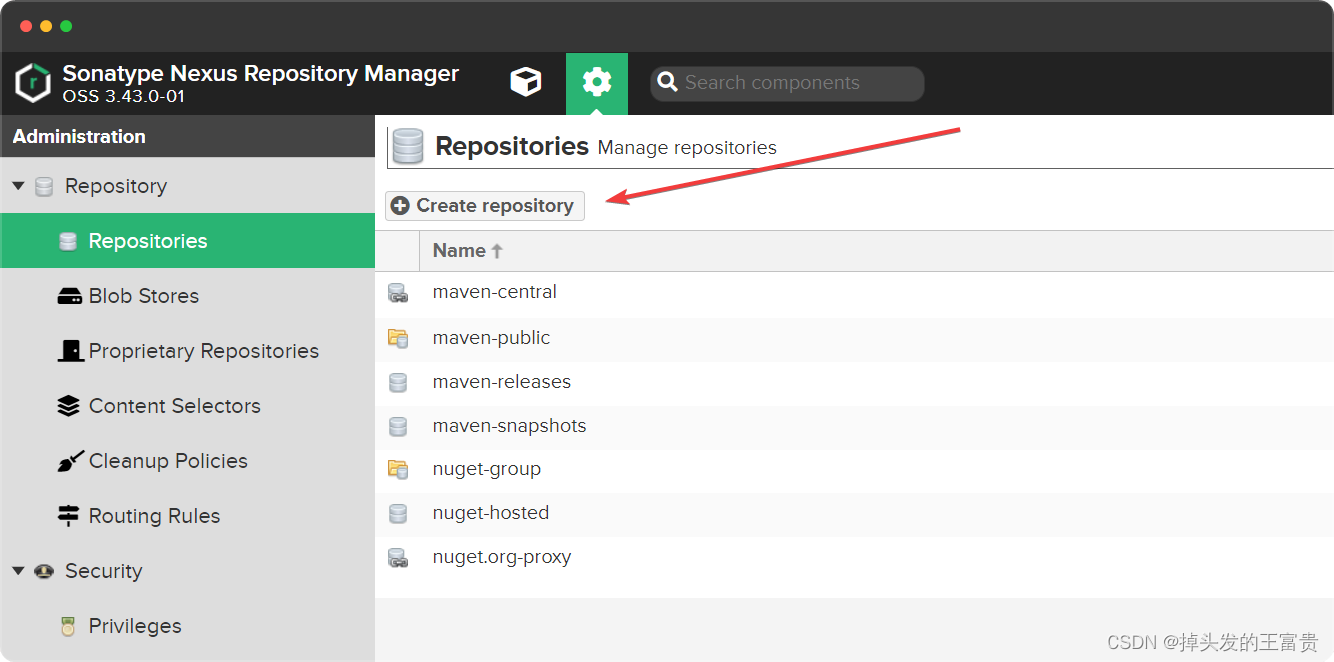Screen dimensions: 1334x662
Task: Click the Security section label
Action: pyautogui.click(x=104, y=571)
